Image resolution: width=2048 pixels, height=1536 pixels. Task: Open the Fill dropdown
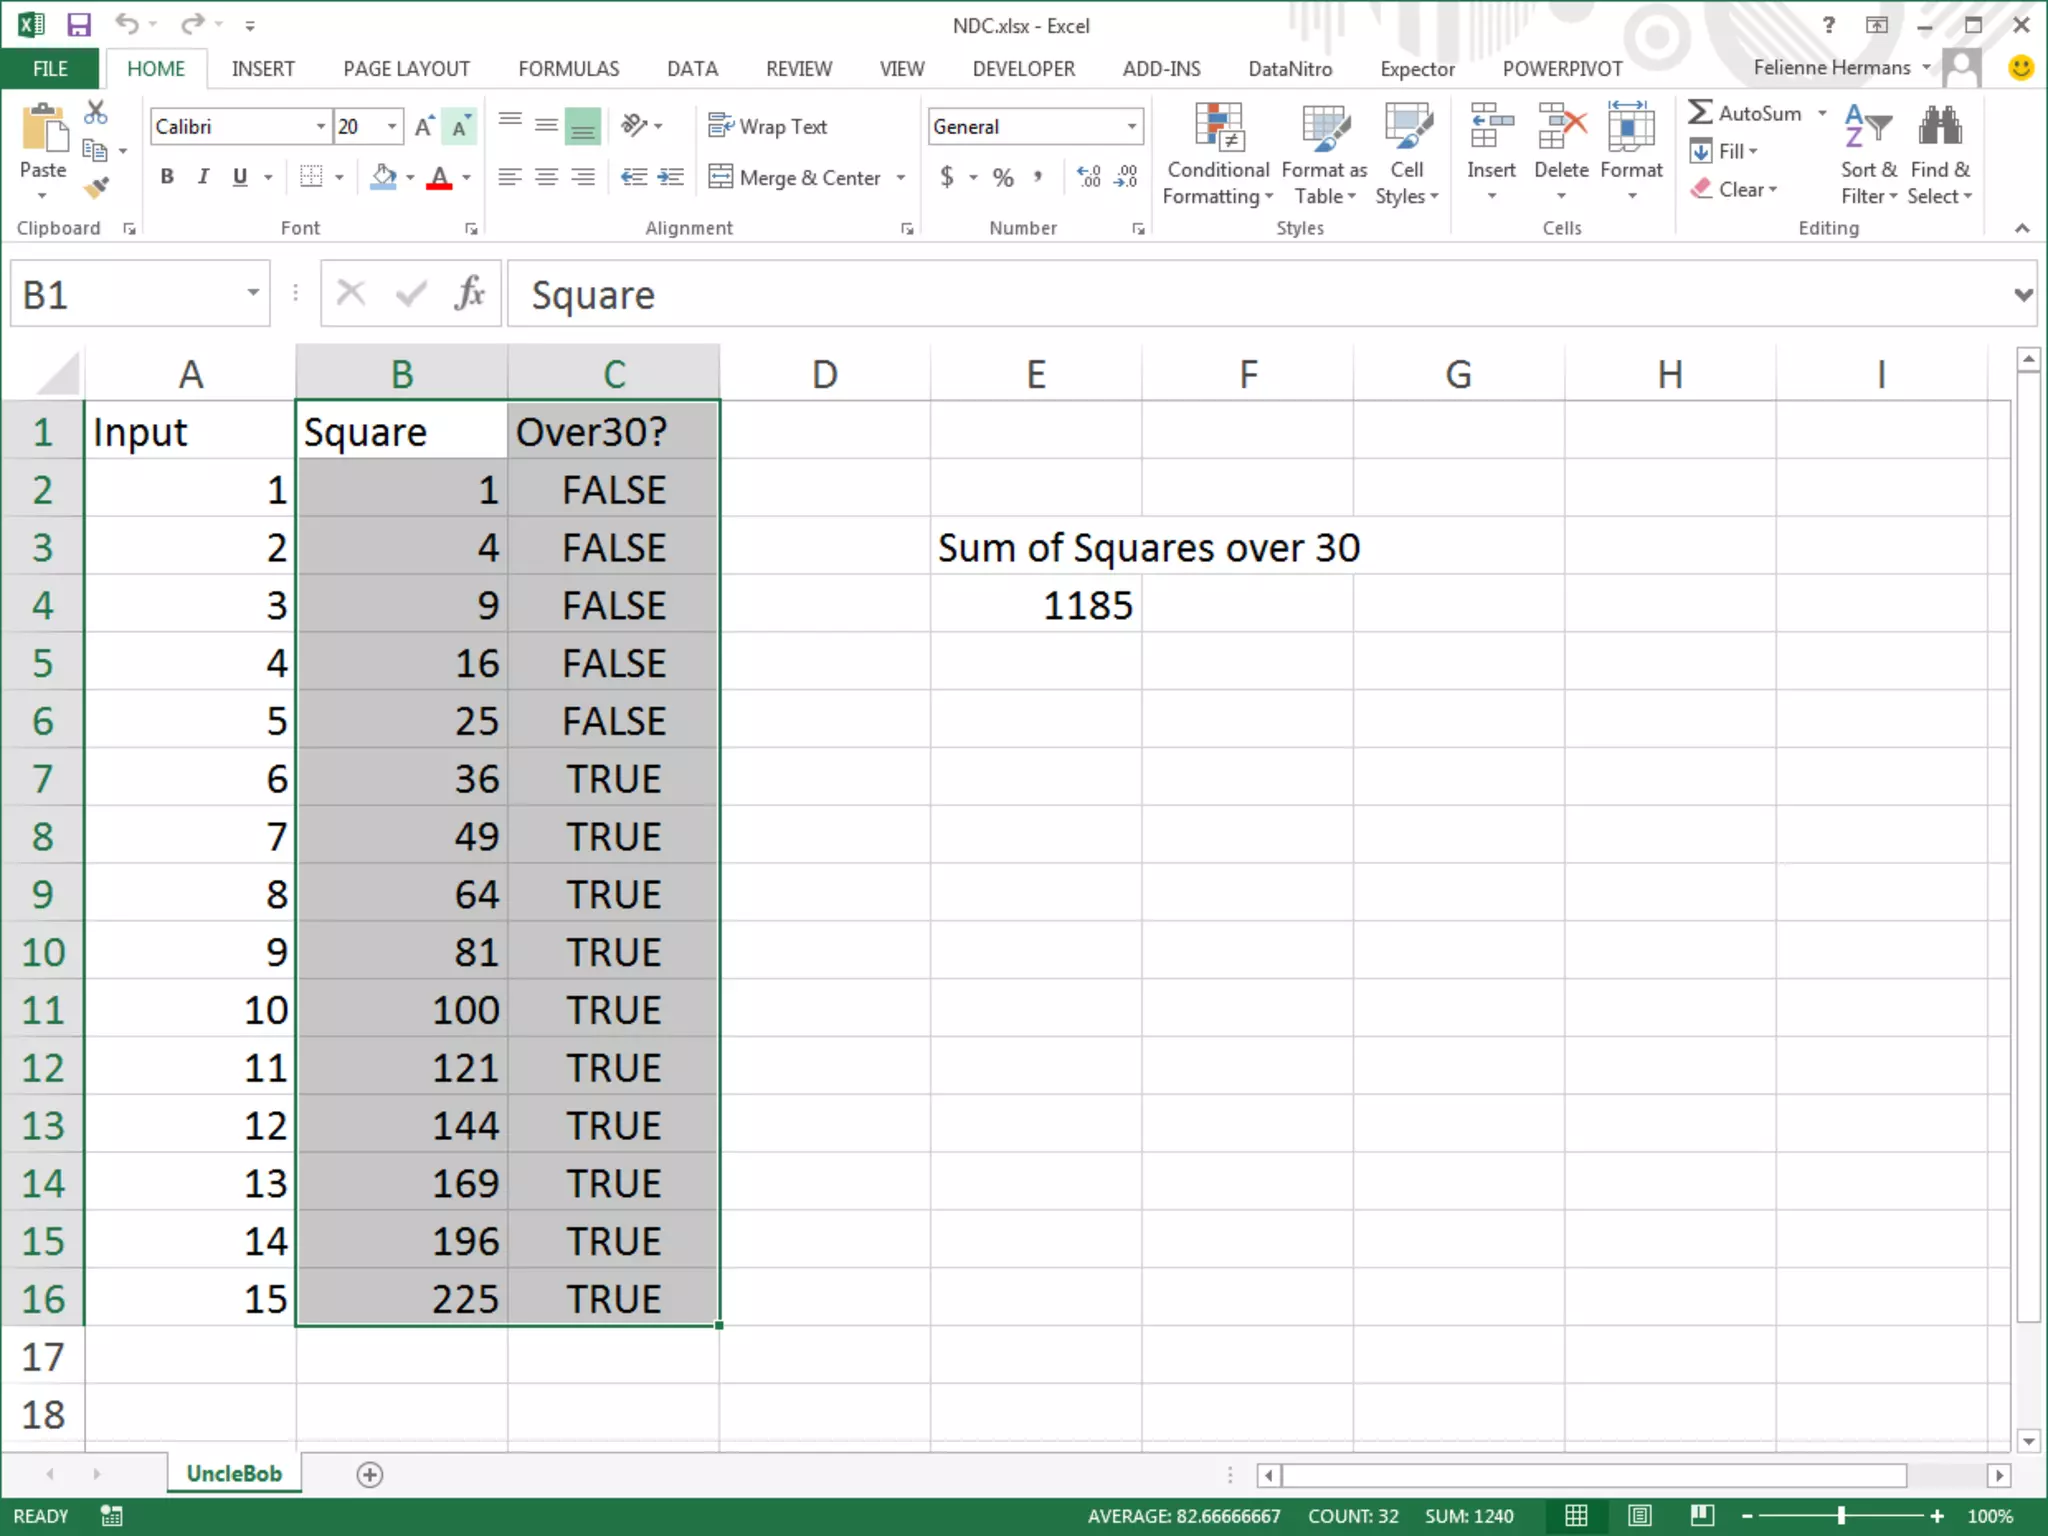(x=1724, y=151)
